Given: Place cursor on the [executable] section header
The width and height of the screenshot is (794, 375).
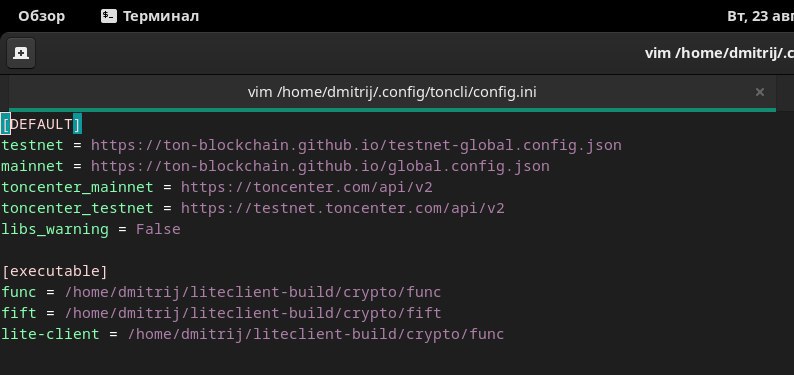Looking at the screenshot, I should click(55, 271).
